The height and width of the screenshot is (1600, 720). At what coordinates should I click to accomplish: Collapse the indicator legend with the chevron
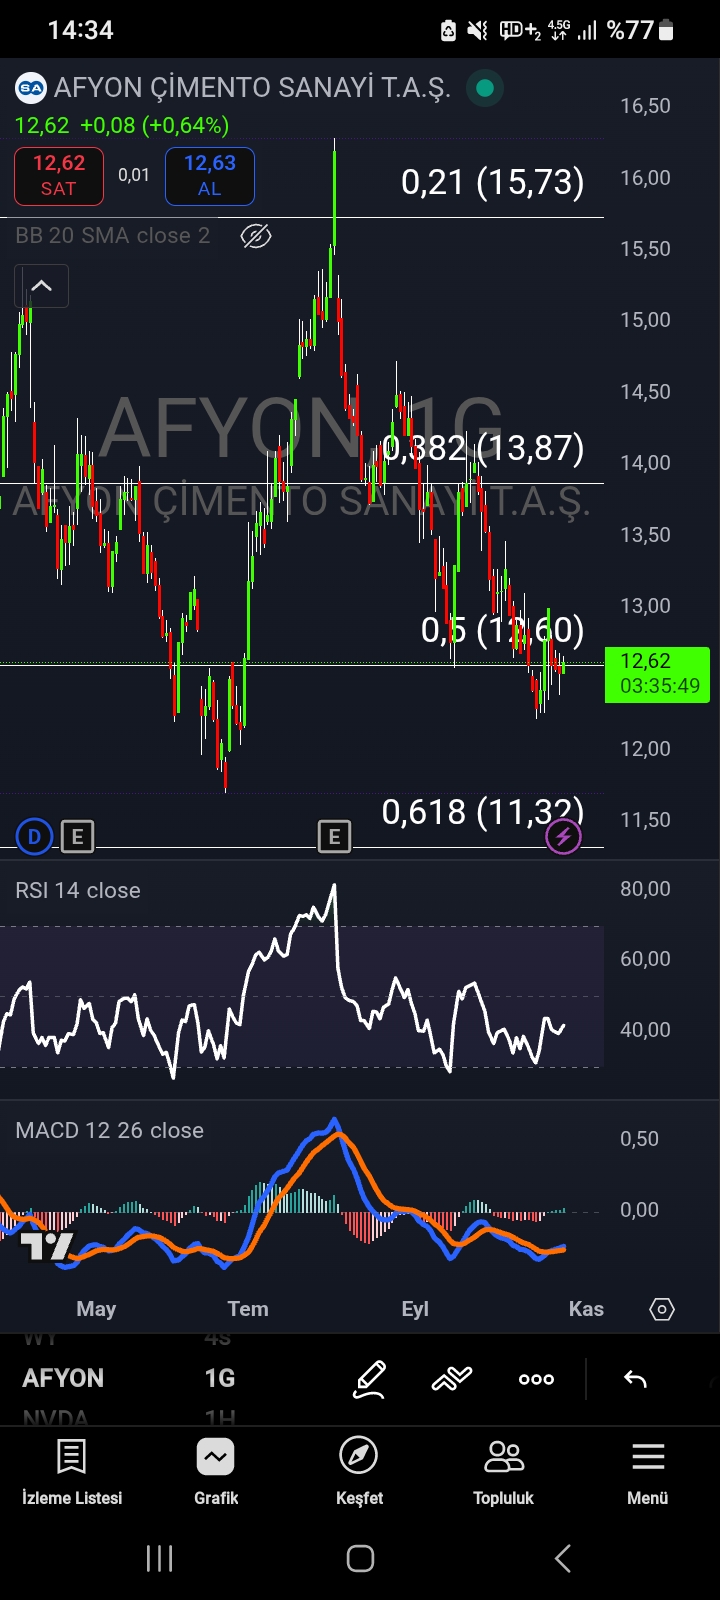[41, 286]
